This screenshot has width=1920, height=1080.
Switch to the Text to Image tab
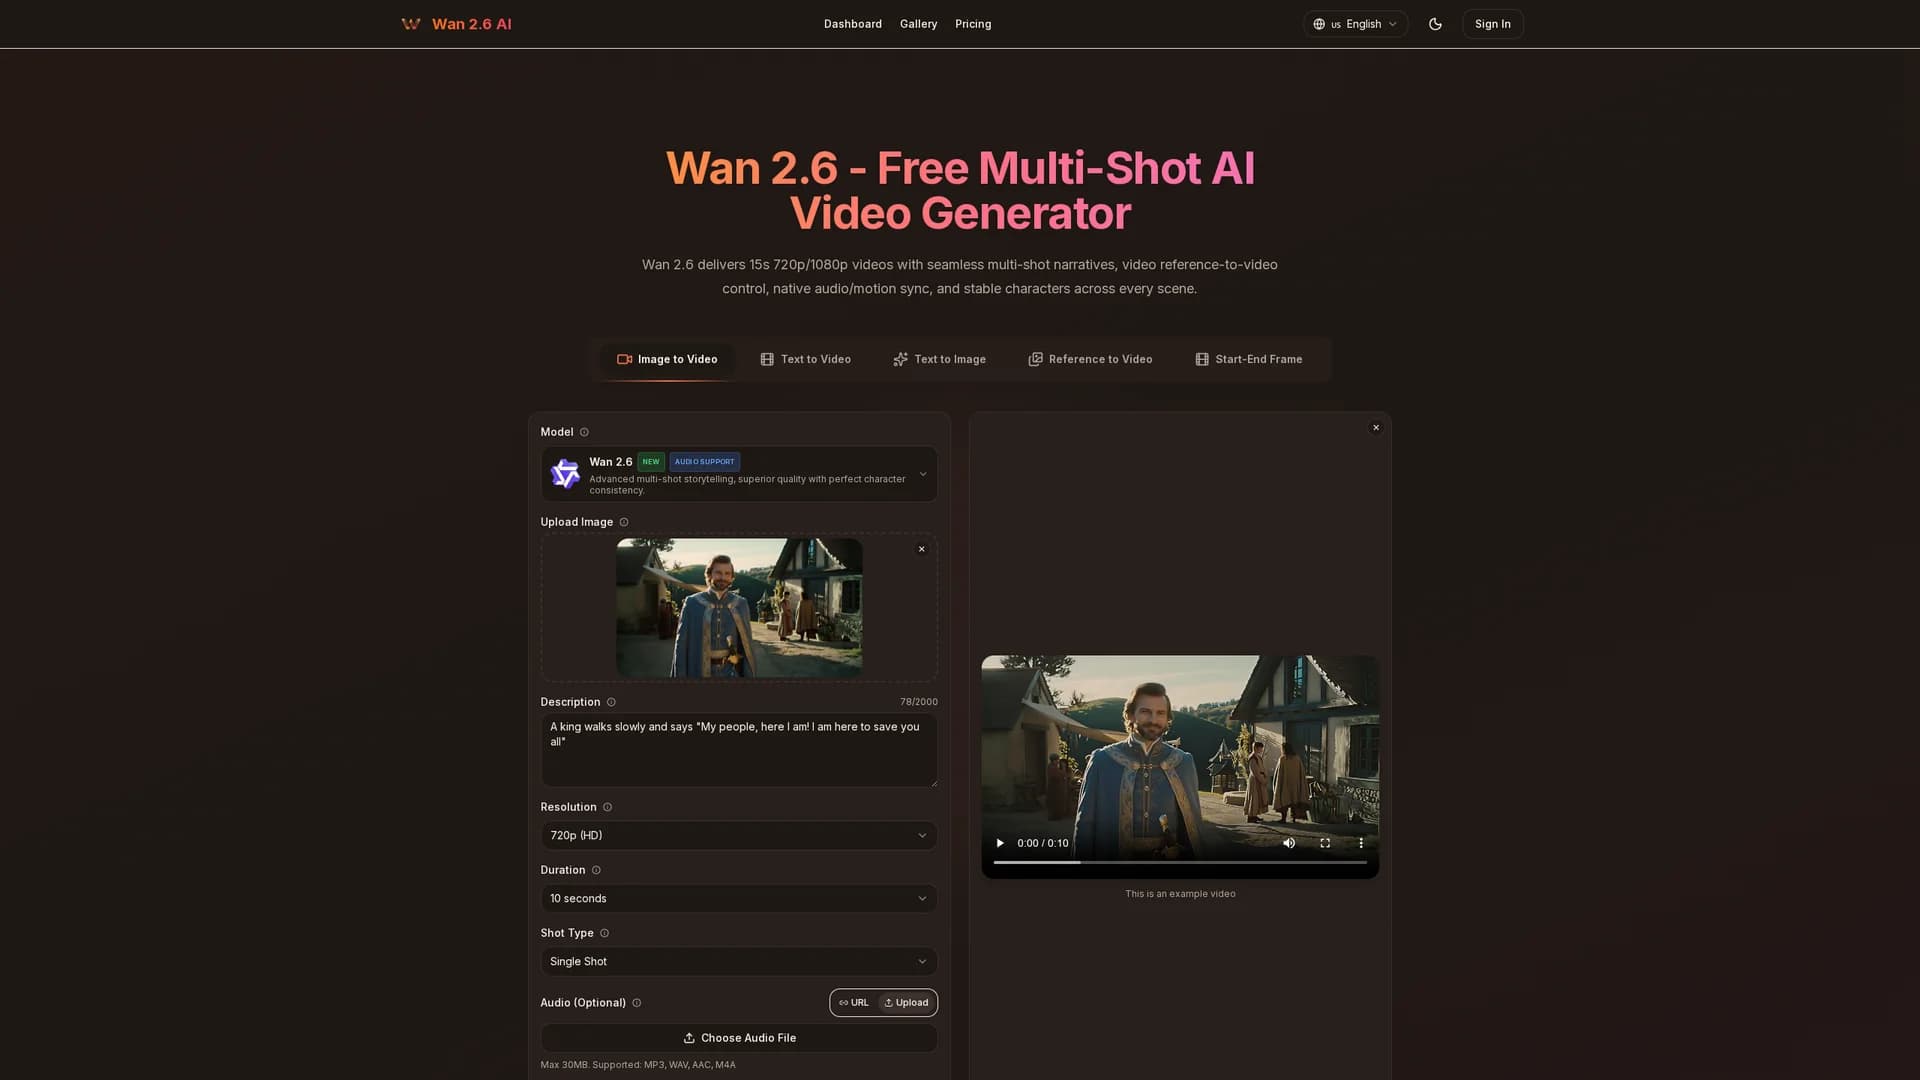coord(939,359)
